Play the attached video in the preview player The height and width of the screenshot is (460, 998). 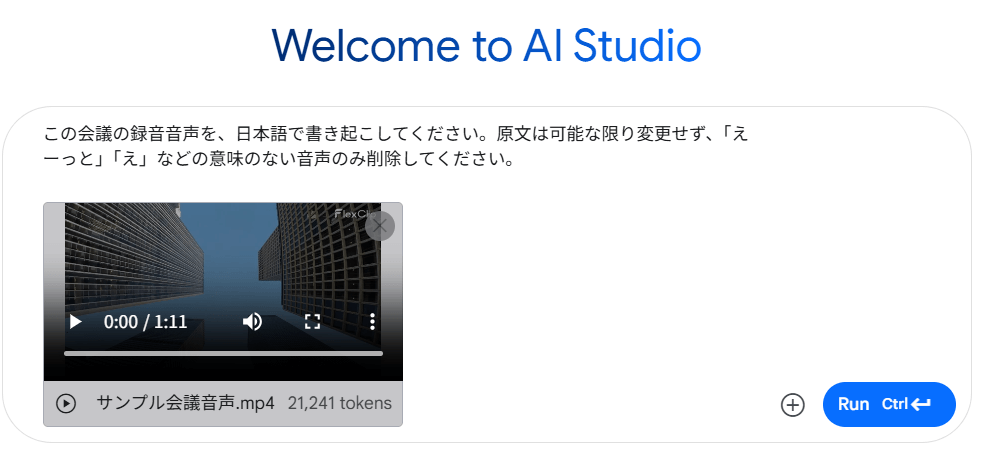click(x=76, y=322)
